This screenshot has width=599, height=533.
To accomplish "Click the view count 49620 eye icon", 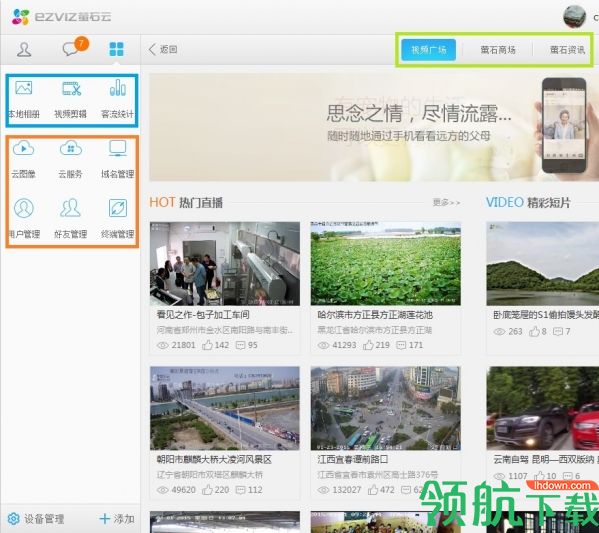I will (163, 490).
